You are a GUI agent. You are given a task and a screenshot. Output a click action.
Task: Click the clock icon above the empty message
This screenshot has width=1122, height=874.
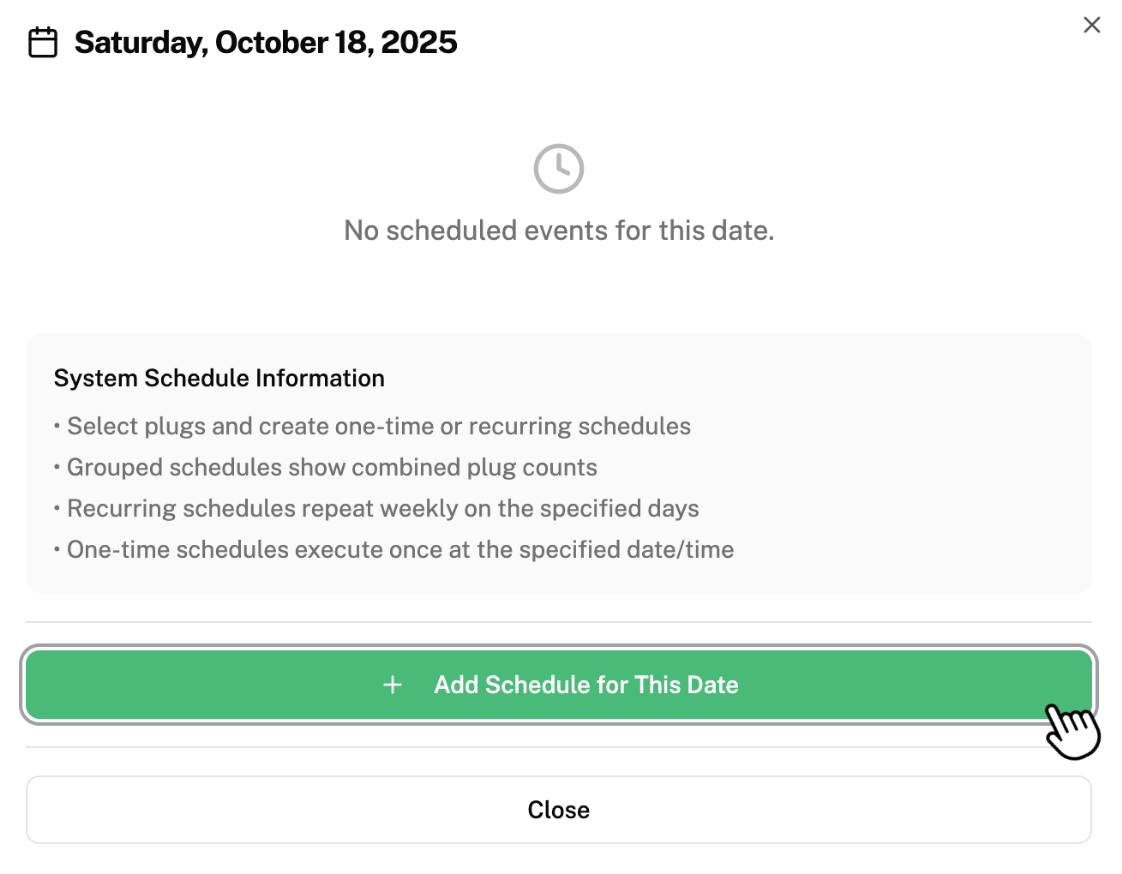point(559,168)
